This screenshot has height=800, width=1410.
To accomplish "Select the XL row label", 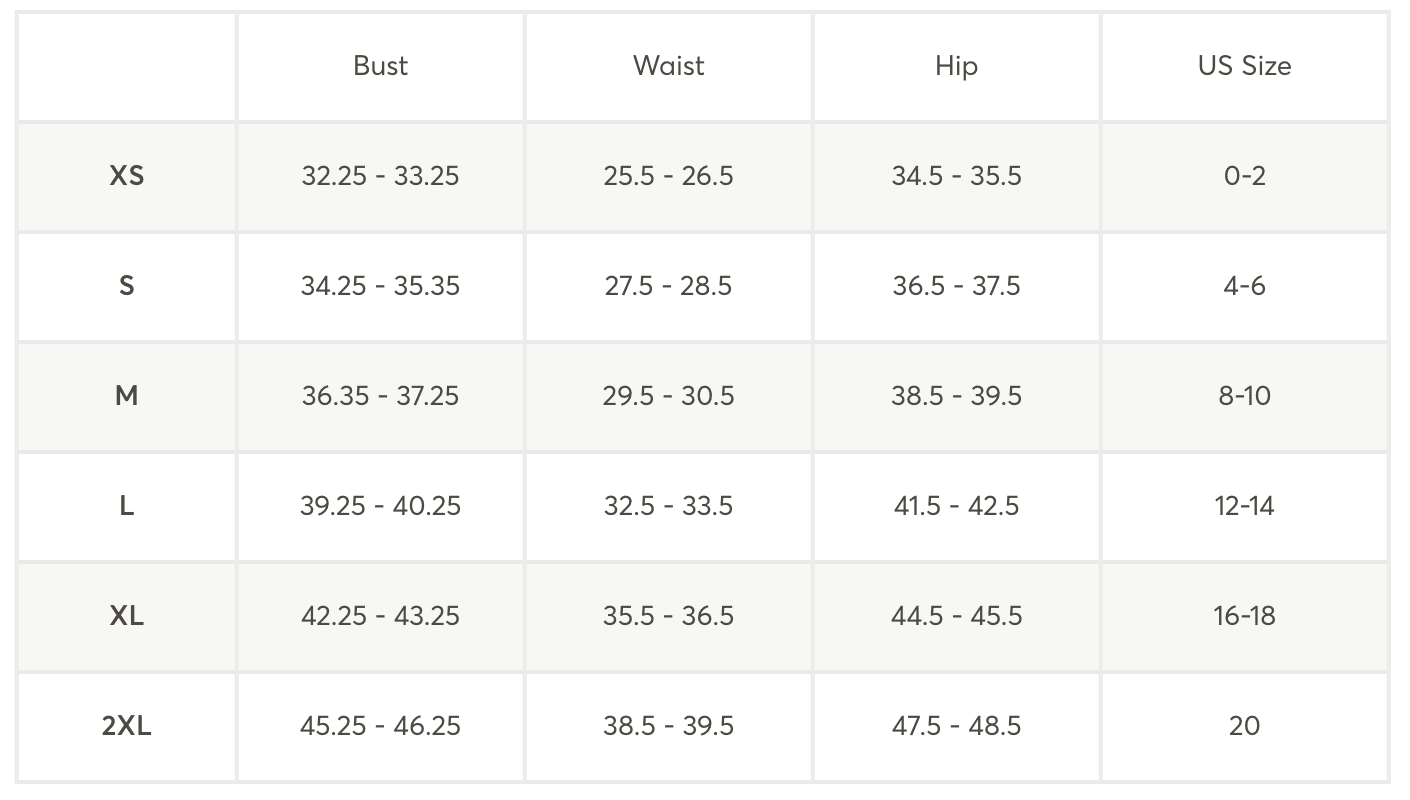I will [x=127, y=616].
